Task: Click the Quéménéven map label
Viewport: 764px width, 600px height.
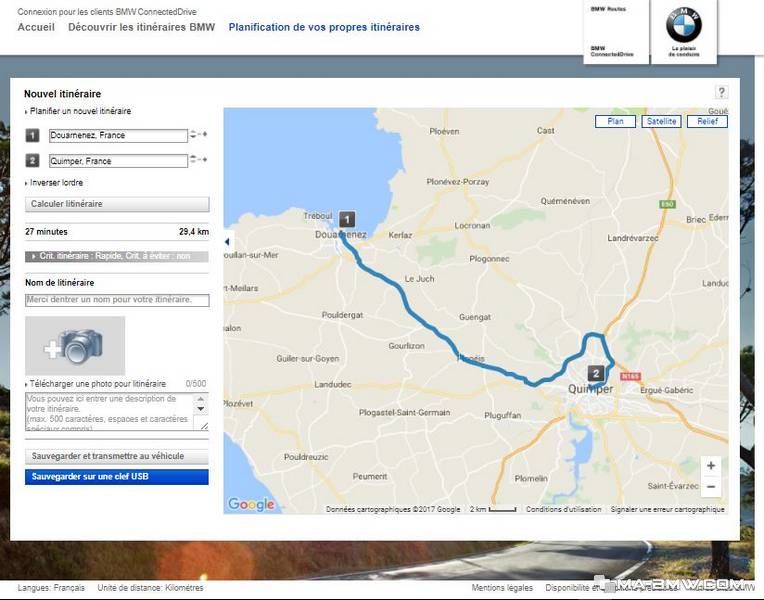Action: coord(565,201)
